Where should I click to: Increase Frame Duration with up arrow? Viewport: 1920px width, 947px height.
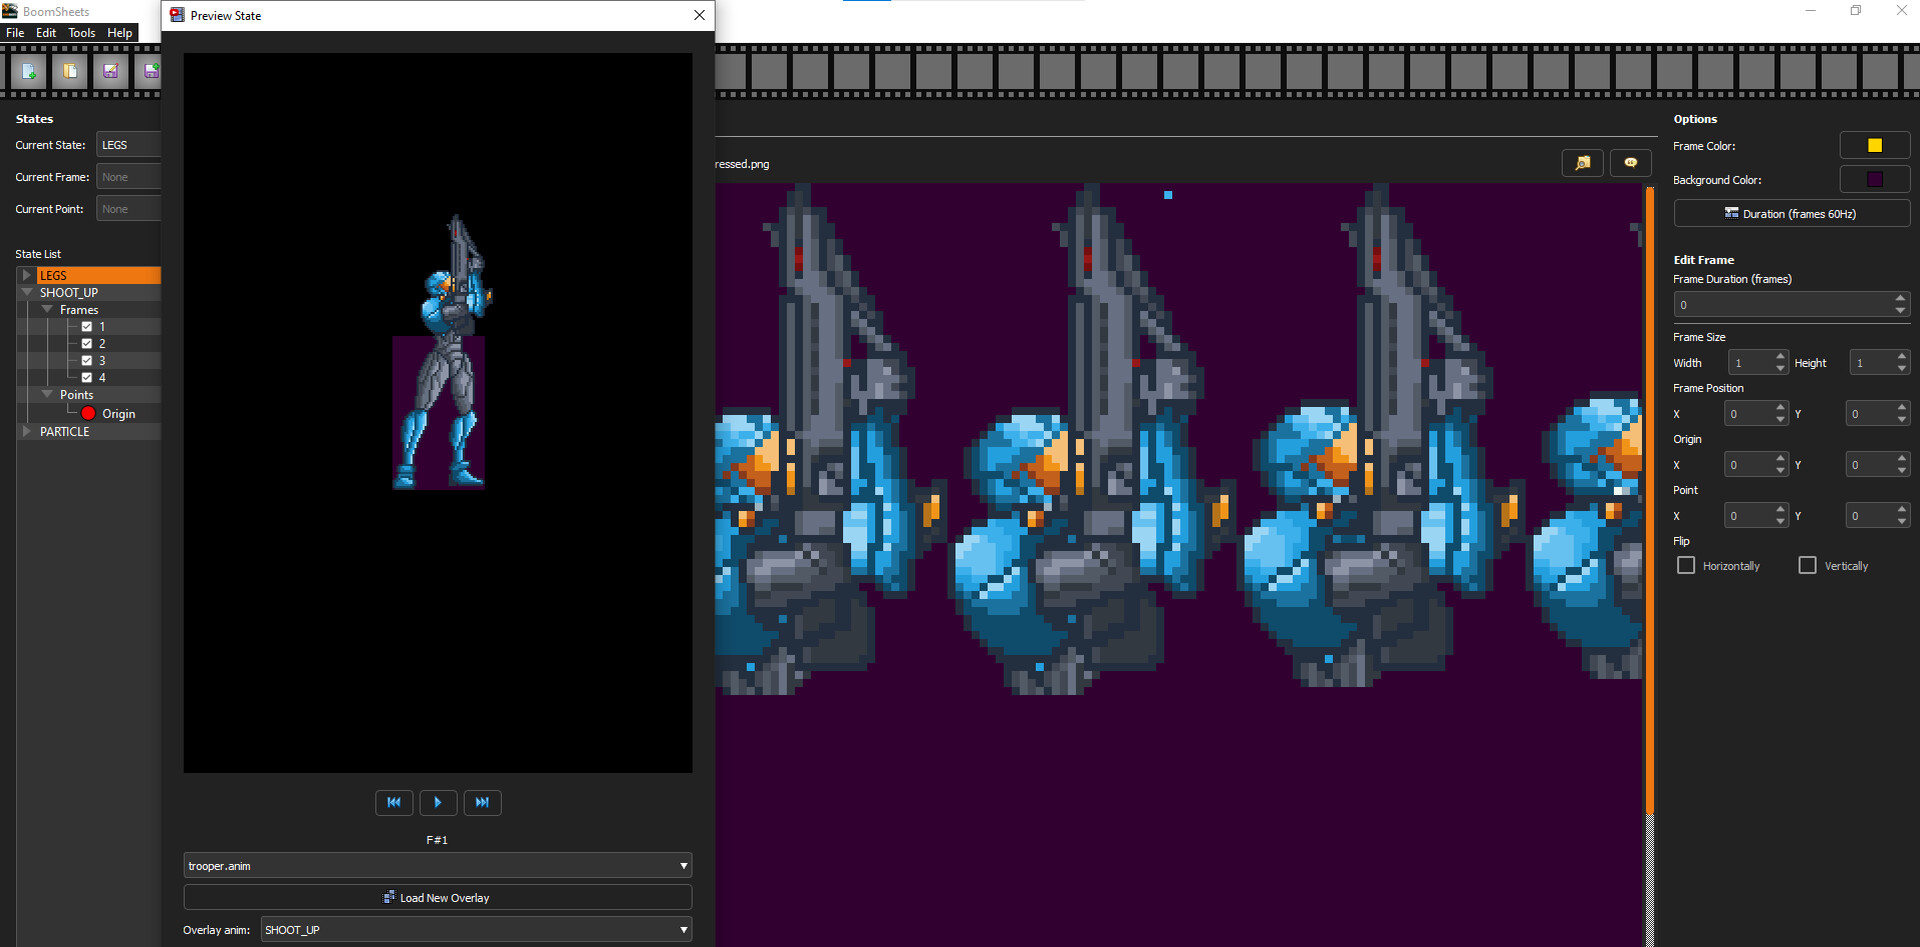[x=1900, y=298]
